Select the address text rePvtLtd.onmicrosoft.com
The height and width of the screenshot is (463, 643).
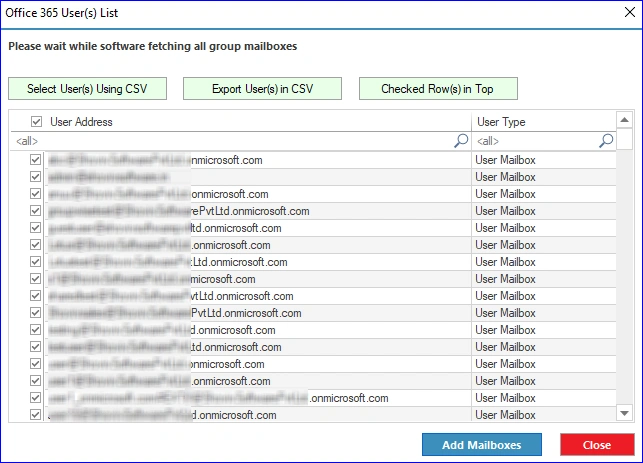pyautogui.click(x=250, y=211)
